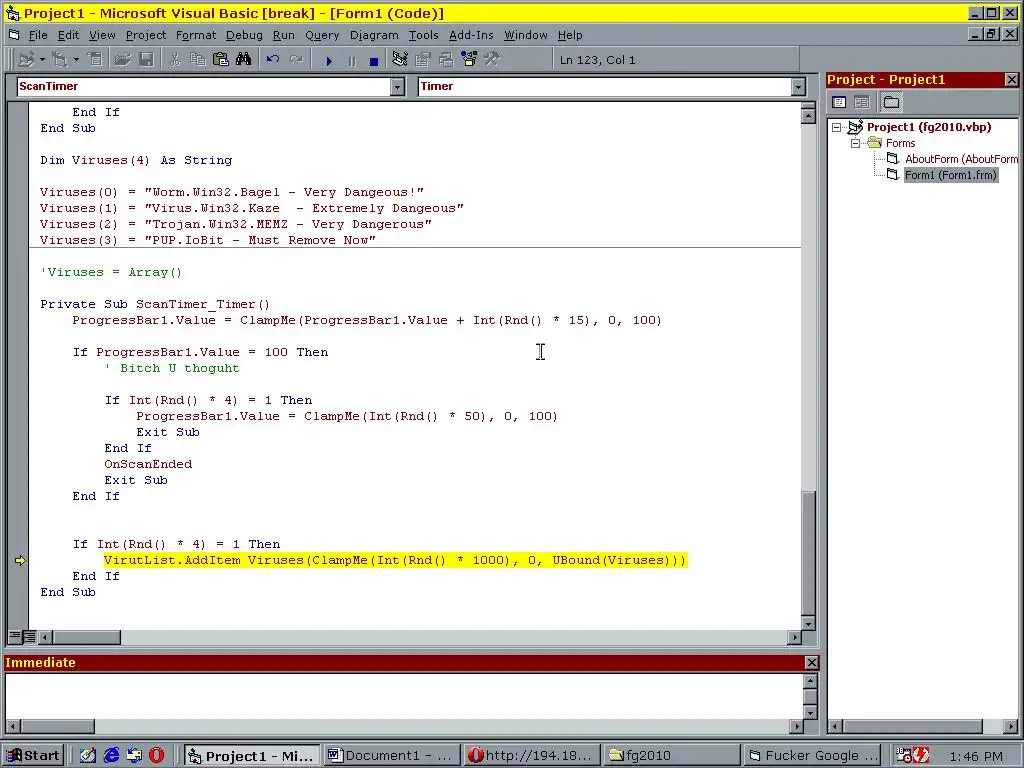Viewport: 1024px width, 768px height.
Task: Open the Edit menu
Action: click(68, 35)
